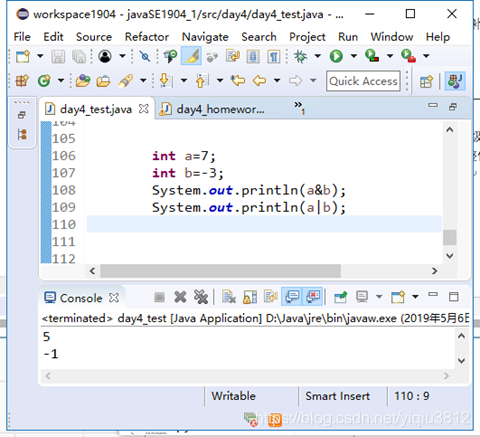Click the Run External Tools icon
480x437 pixels.
(x=408, y=56)
